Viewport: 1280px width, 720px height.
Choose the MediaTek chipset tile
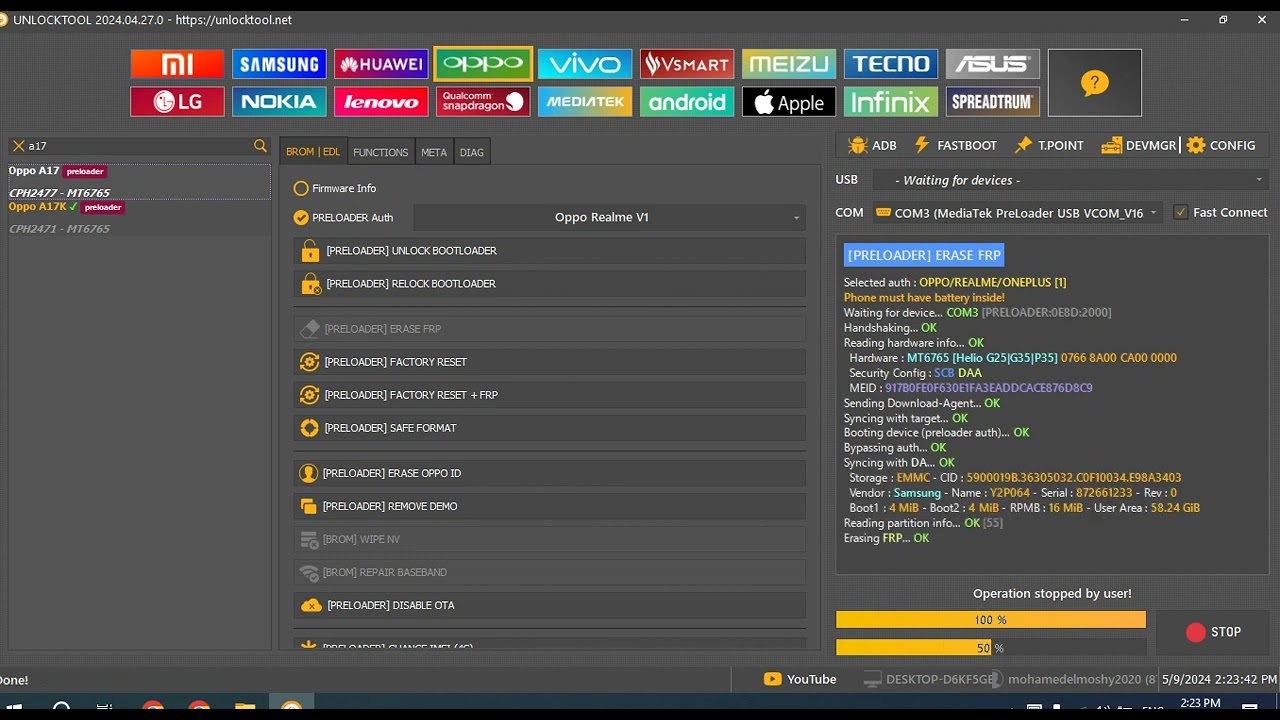(585, 101)
